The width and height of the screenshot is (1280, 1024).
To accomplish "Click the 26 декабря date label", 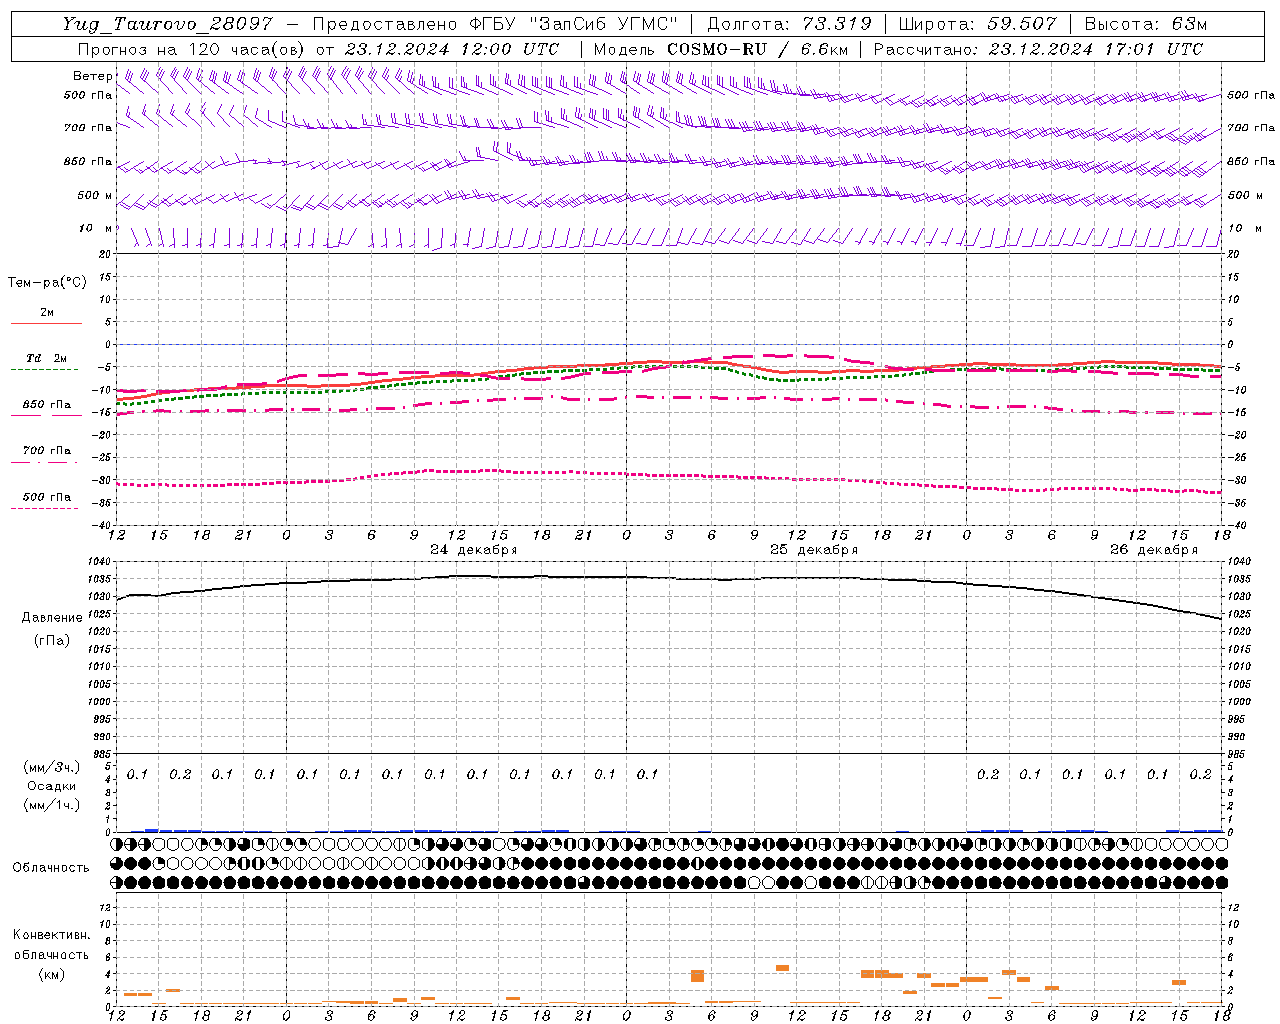I will [x=1154, y=550].
